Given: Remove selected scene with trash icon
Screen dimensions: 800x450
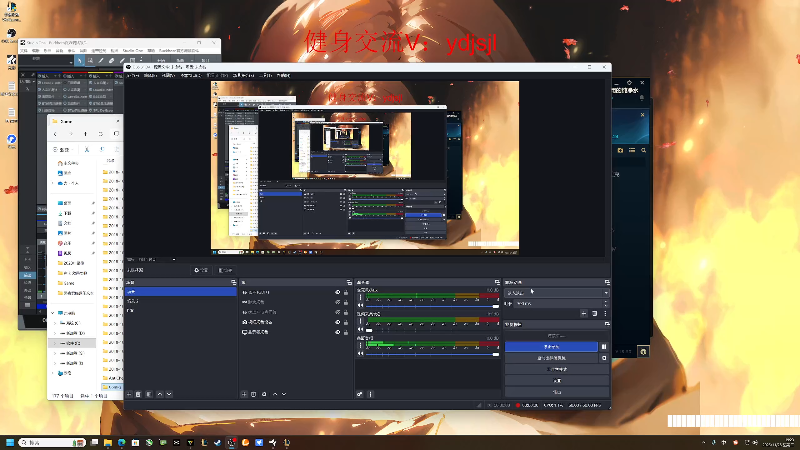Looking at the screenshot, I should point(138,394).
